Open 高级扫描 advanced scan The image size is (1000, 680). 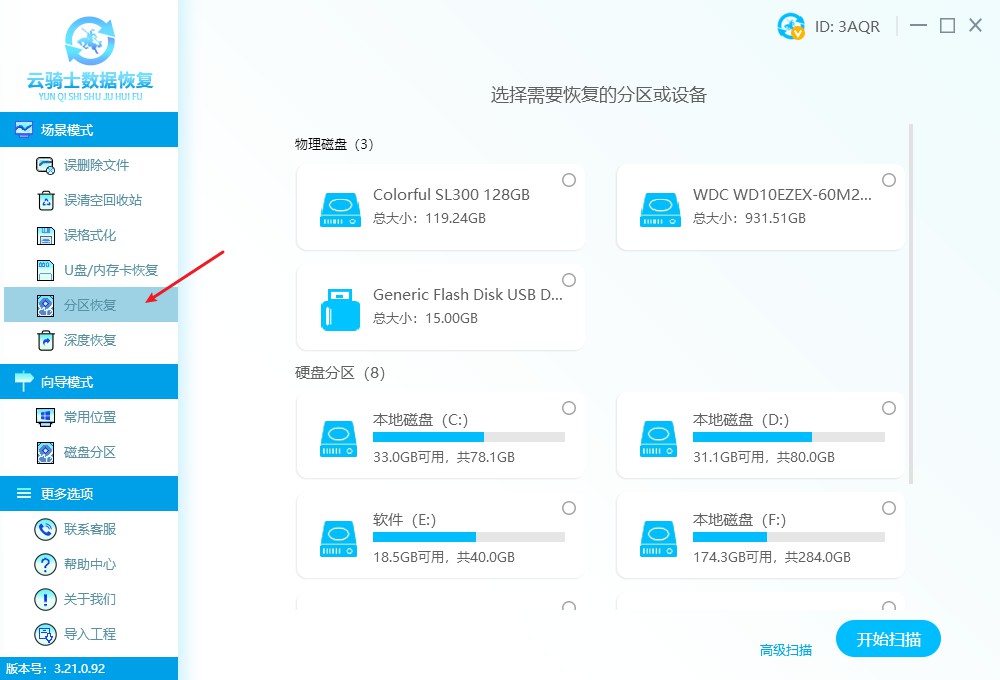(785, 649)
